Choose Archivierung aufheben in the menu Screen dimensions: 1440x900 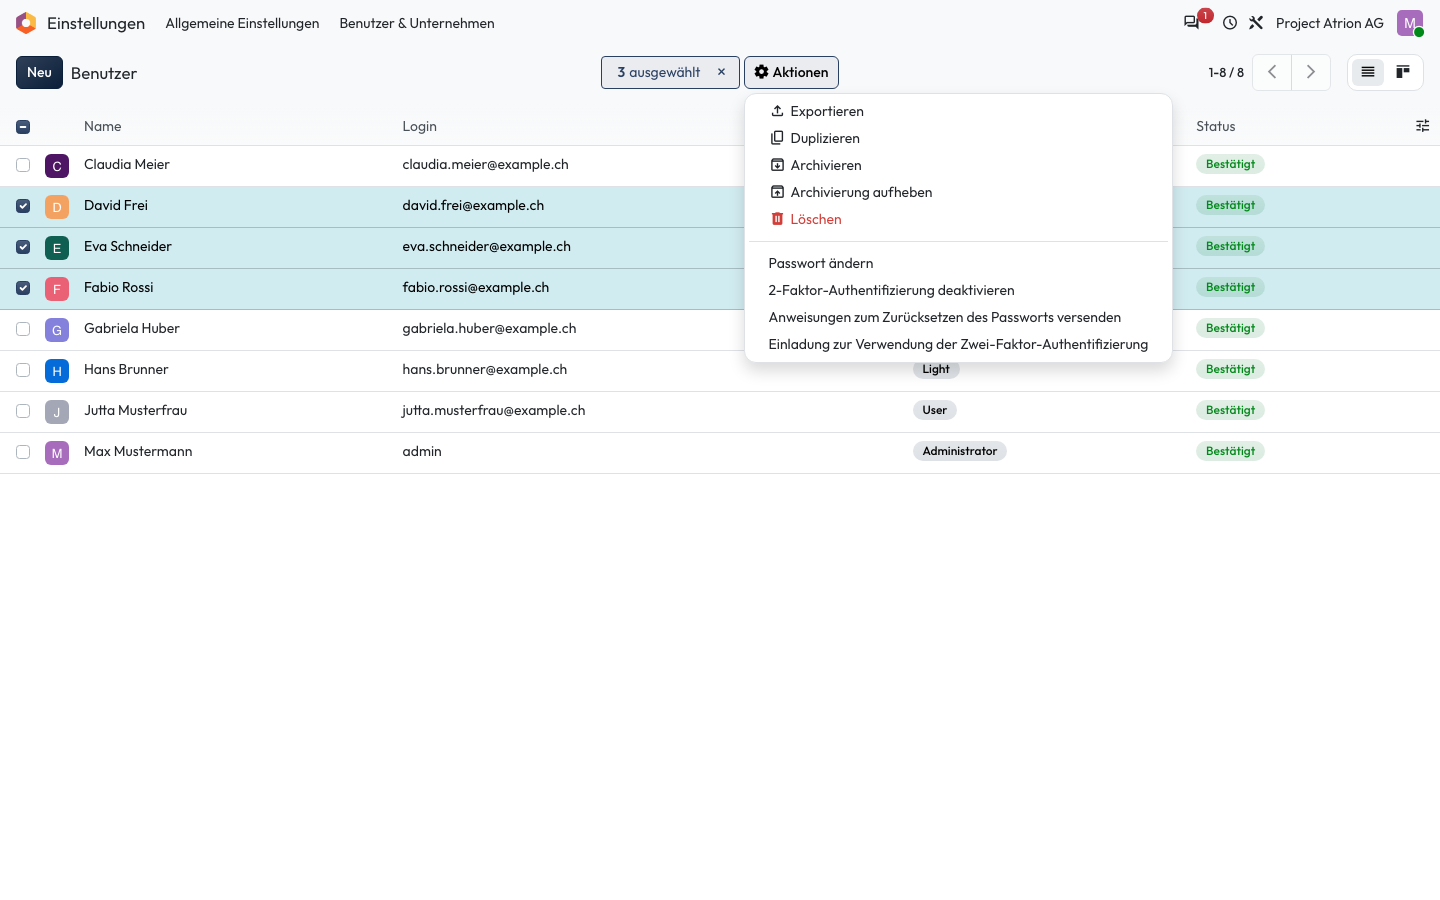point(958,192)
